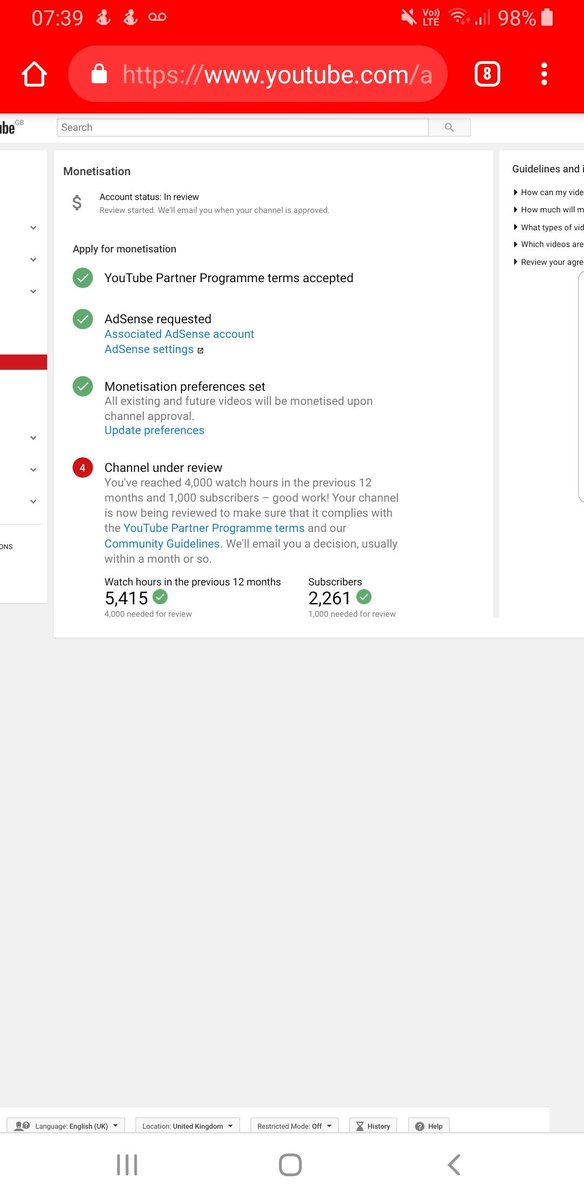Viewport: 584px width, 1200px height.
Task: Click the Update preferences link
Action: (x=154, y=430)
